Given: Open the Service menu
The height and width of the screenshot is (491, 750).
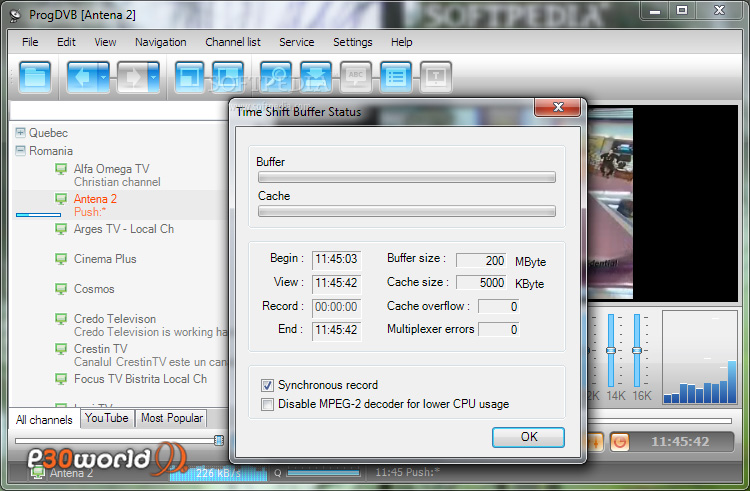Looking at the screenshot, I should pyautogui.click(x=297, y=42).
